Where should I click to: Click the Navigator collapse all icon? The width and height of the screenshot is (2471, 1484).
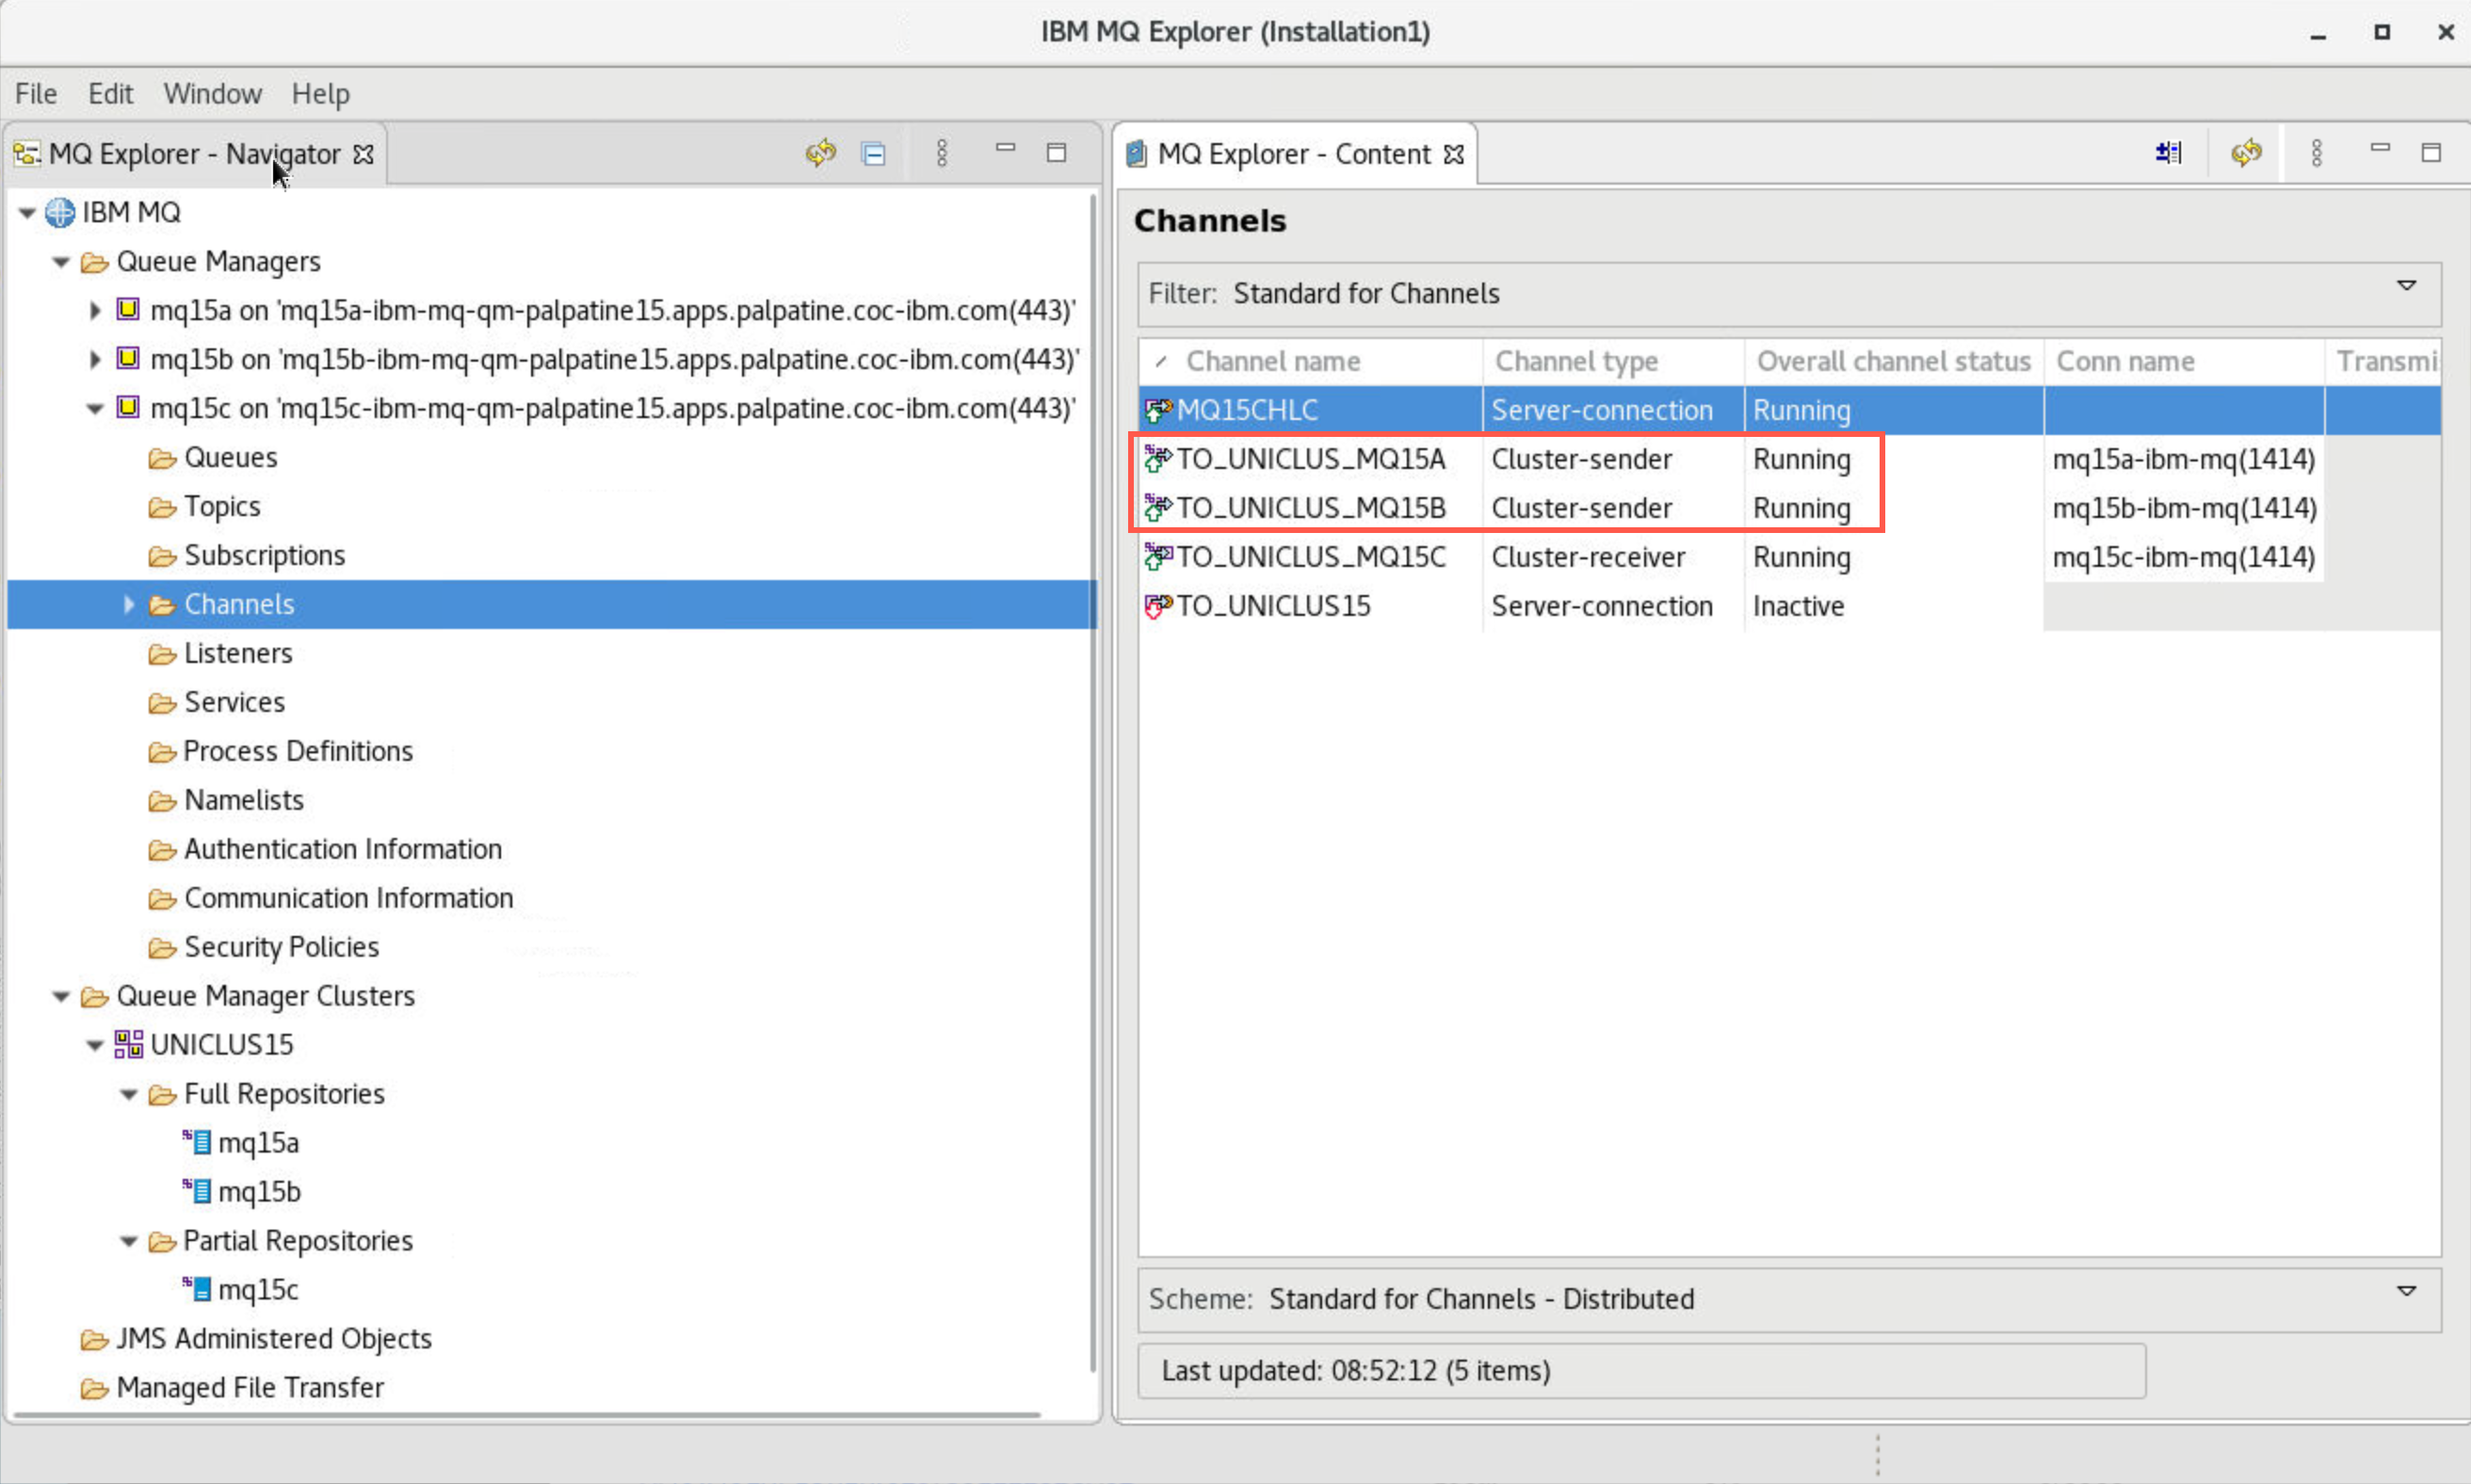pos(874,154)
